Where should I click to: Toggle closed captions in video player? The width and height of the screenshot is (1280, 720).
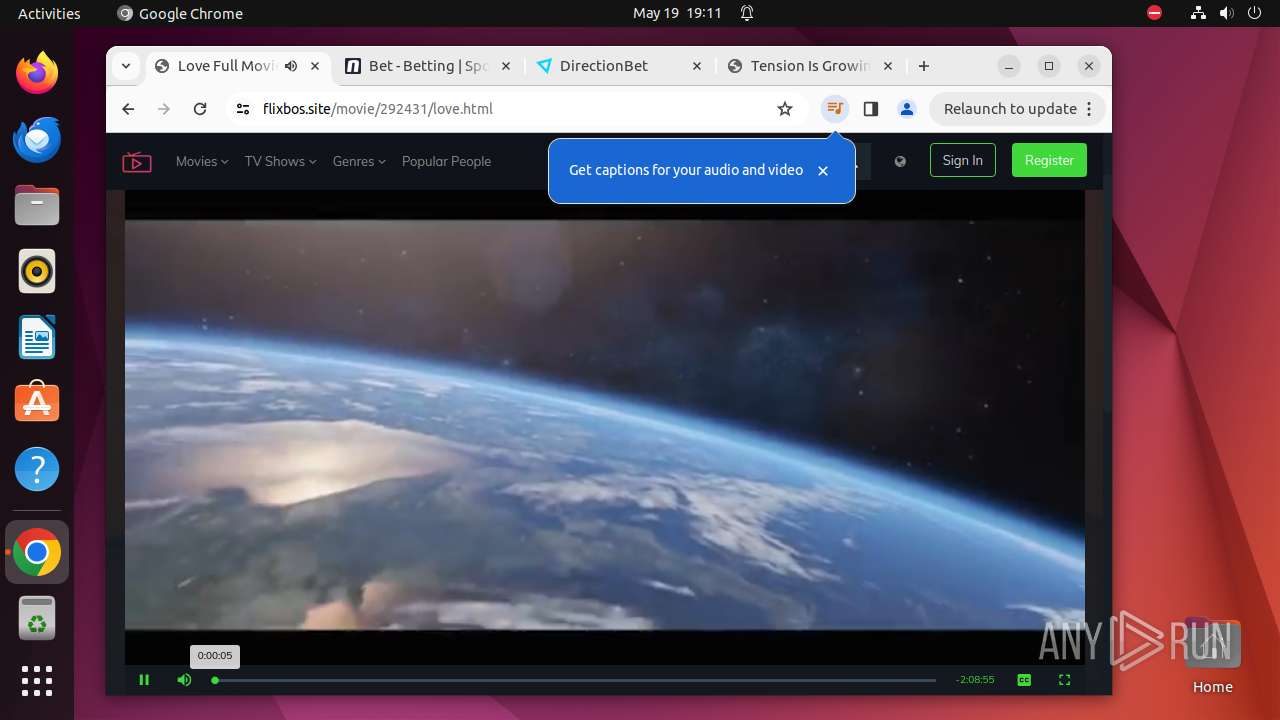click(1024, 680)
